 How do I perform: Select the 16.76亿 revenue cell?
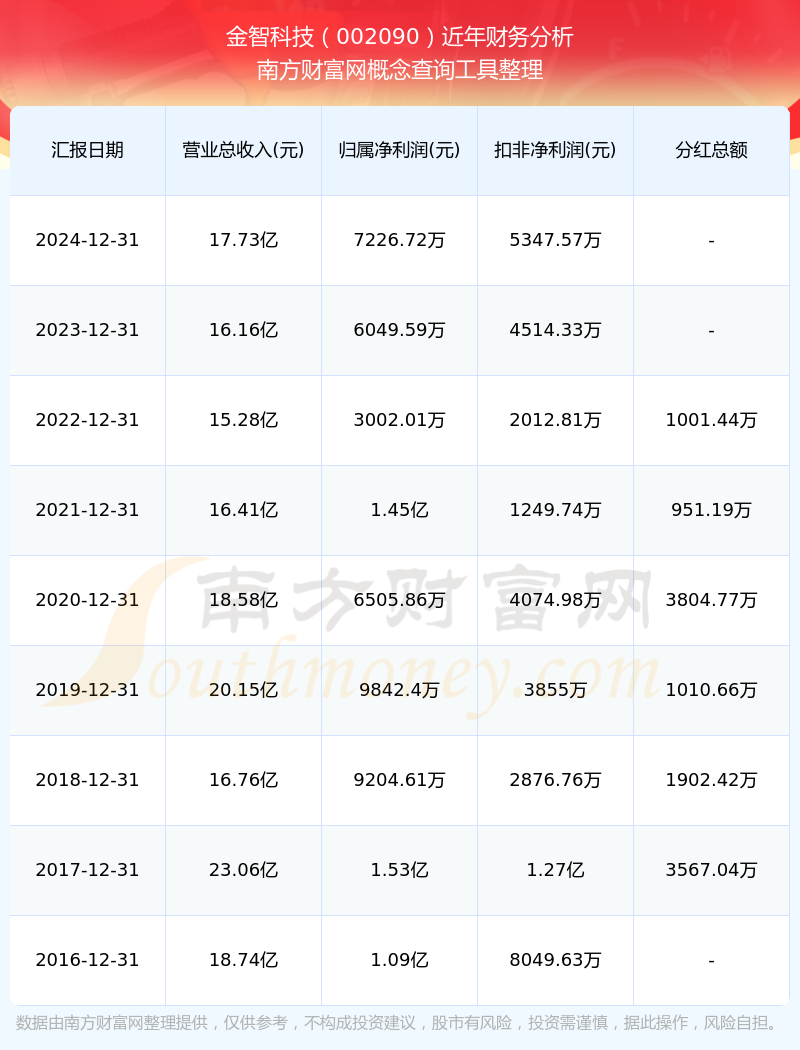tap(244, 780)
